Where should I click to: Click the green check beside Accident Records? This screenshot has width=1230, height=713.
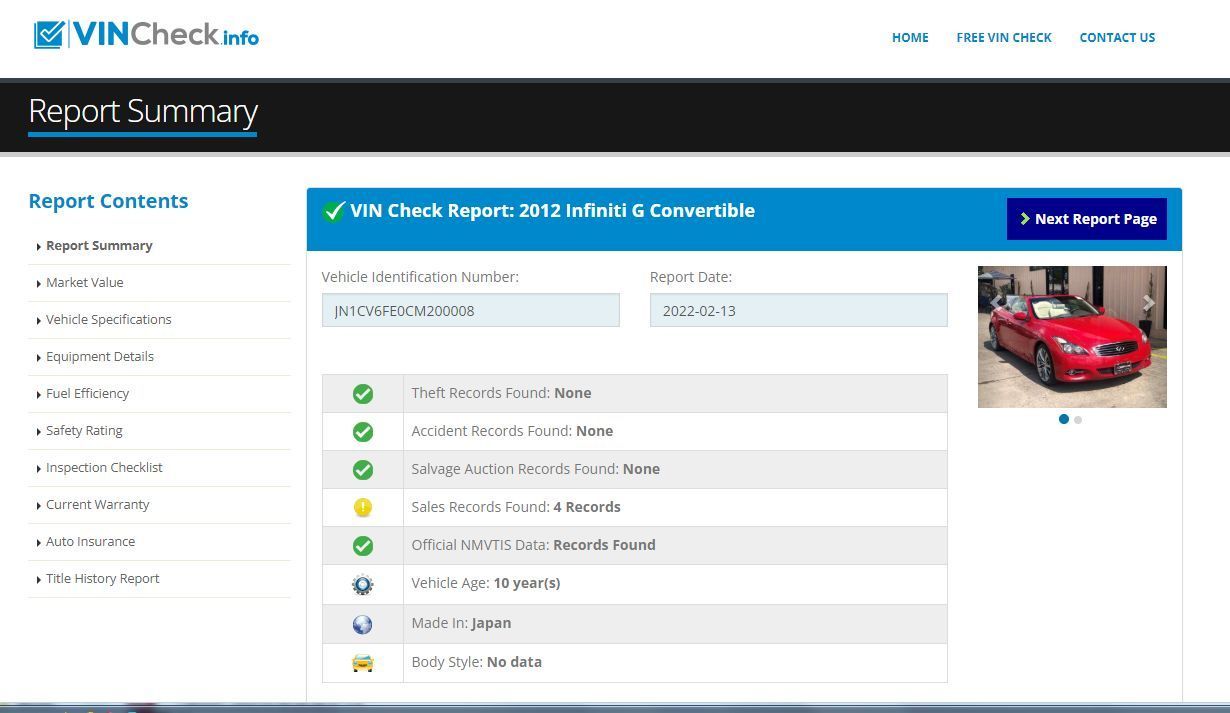point(363,432)
